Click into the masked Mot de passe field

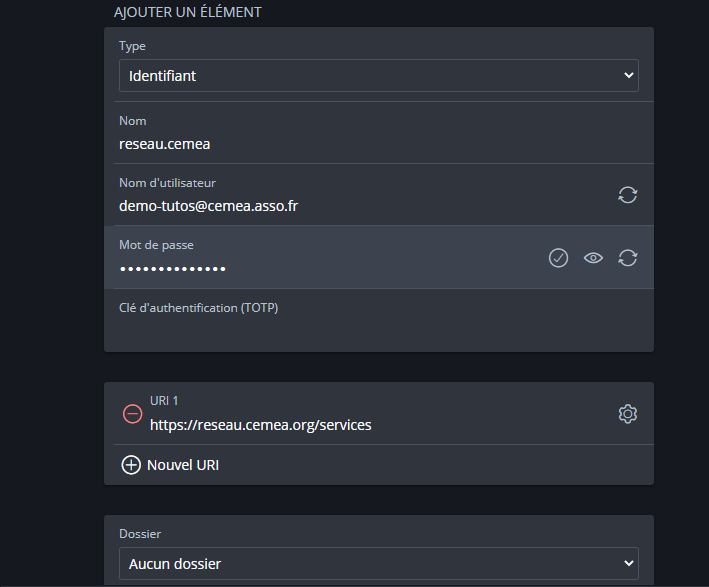coord(320,268)
